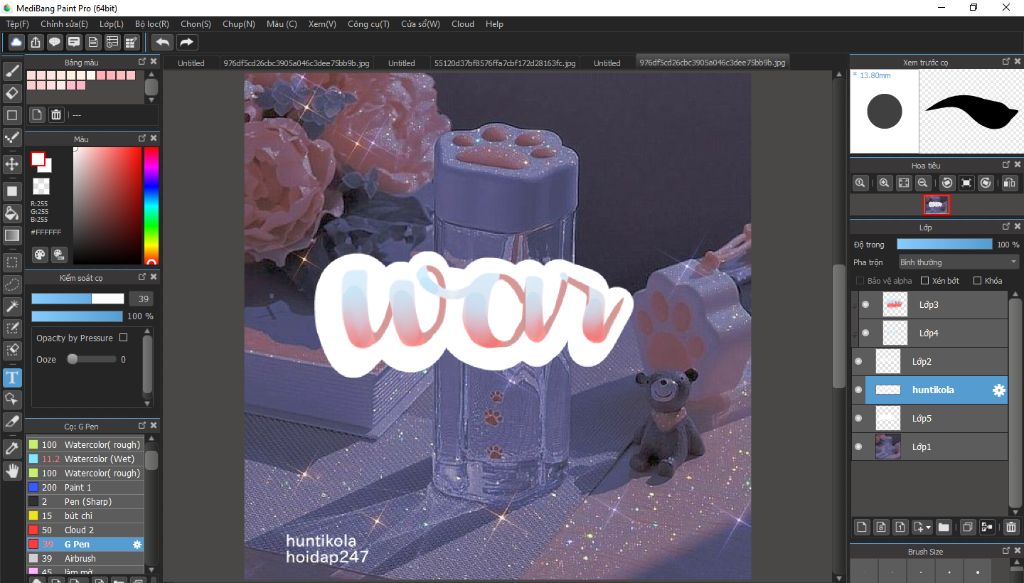1024x583 pixels.
Task: Toggle Bảo vệ alpha checkbox
Action: (859, 281)
